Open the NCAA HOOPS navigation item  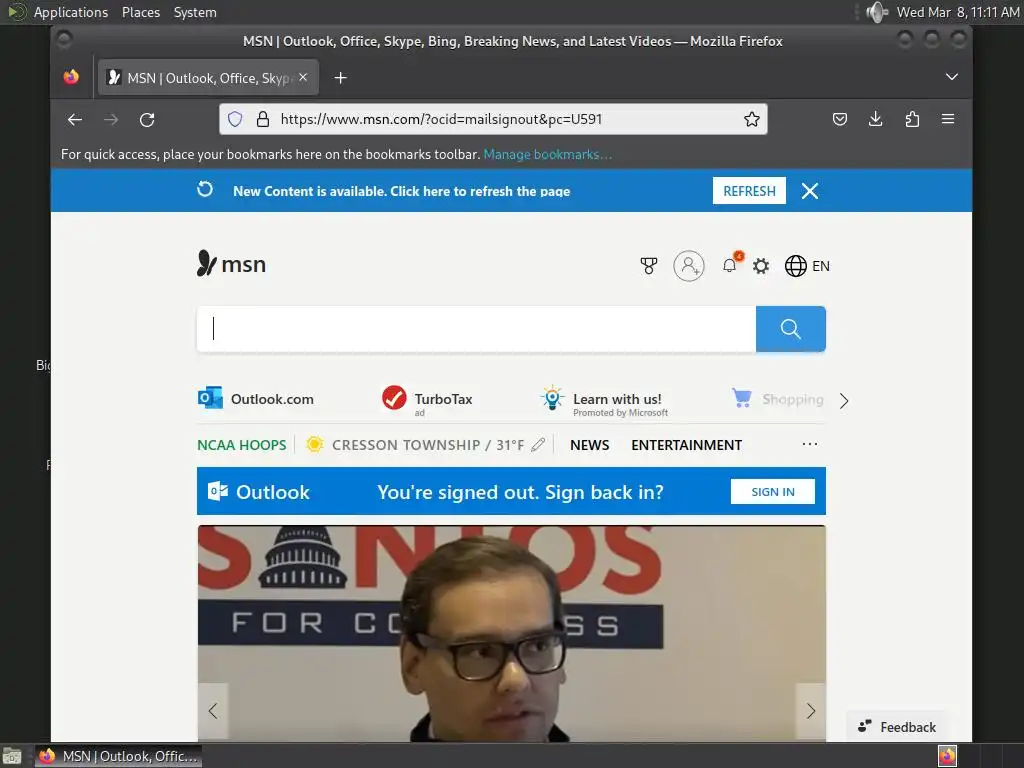point(242,445)
